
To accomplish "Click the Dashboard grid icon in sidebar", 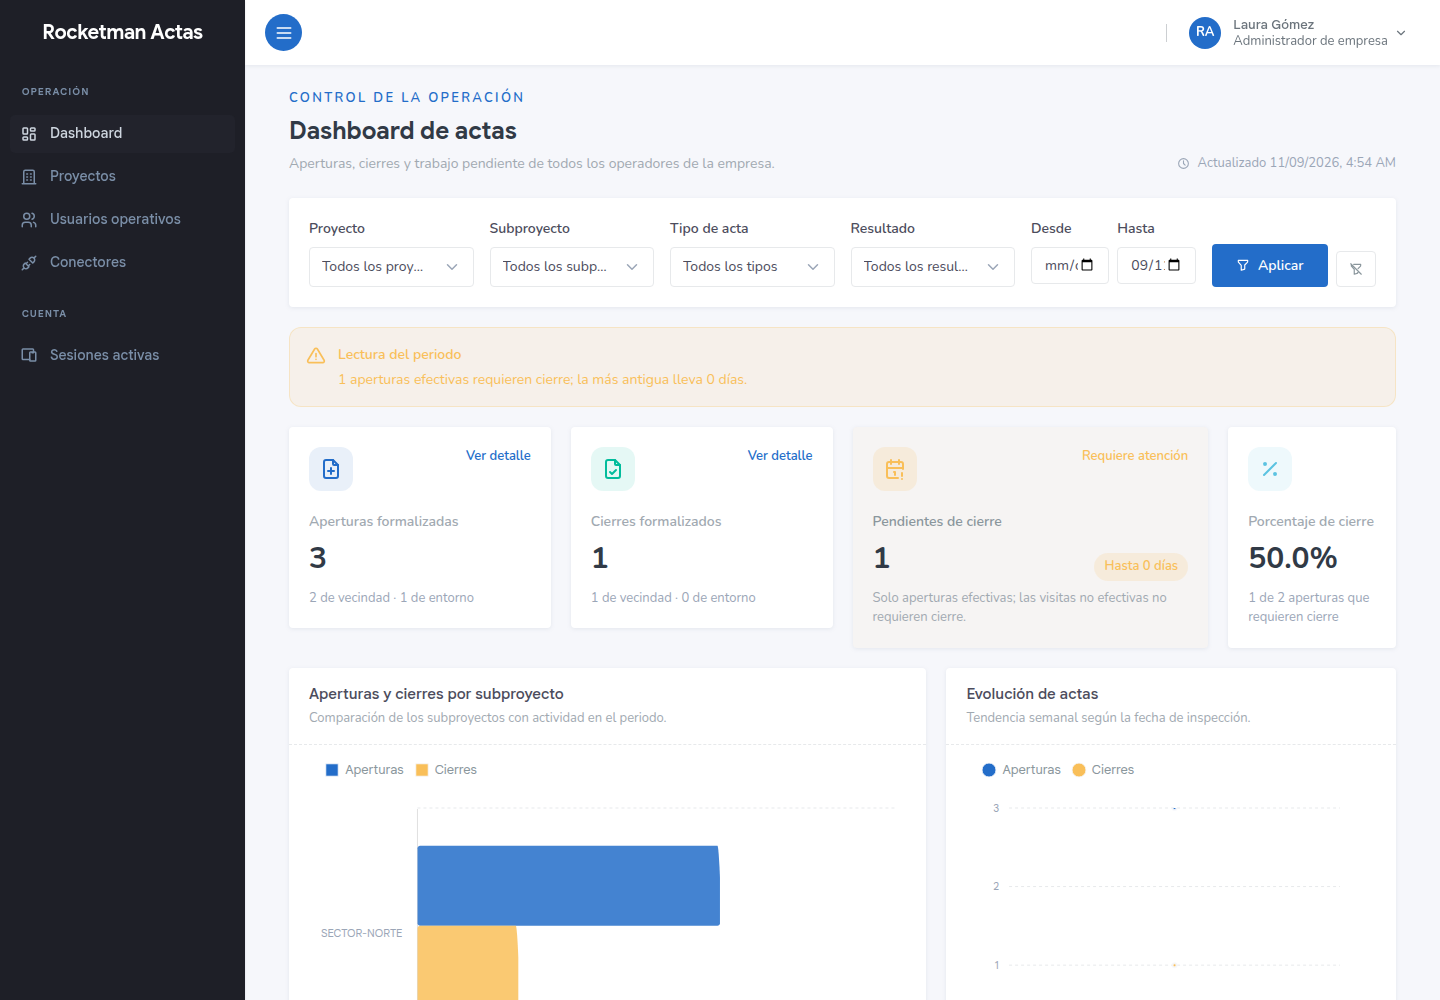I will pyautogui.click(x=29, y=134).
